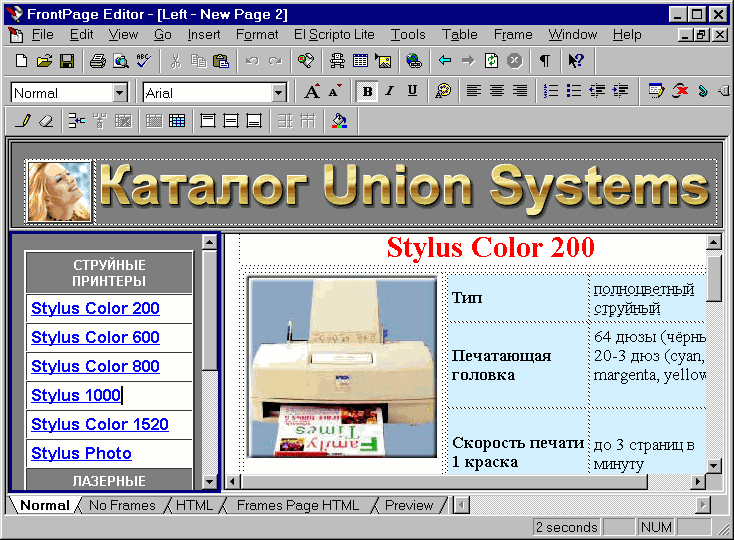Expand the Normal style dropdown
This screenshot has height=540, width=734.
[120, 93]
